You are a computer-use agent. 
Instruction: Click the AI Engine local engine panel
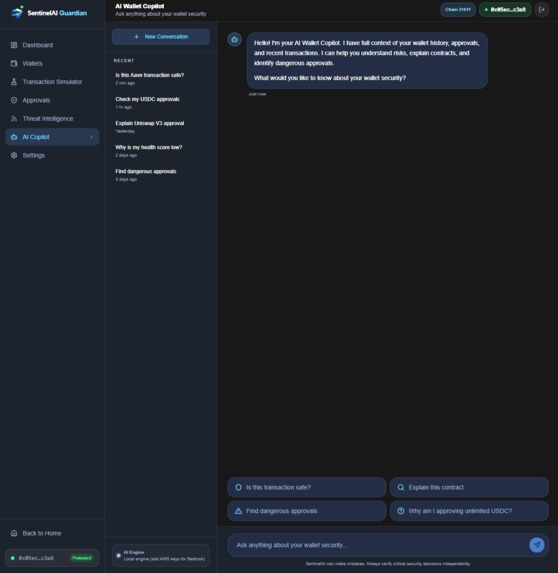tap(161, 555)
